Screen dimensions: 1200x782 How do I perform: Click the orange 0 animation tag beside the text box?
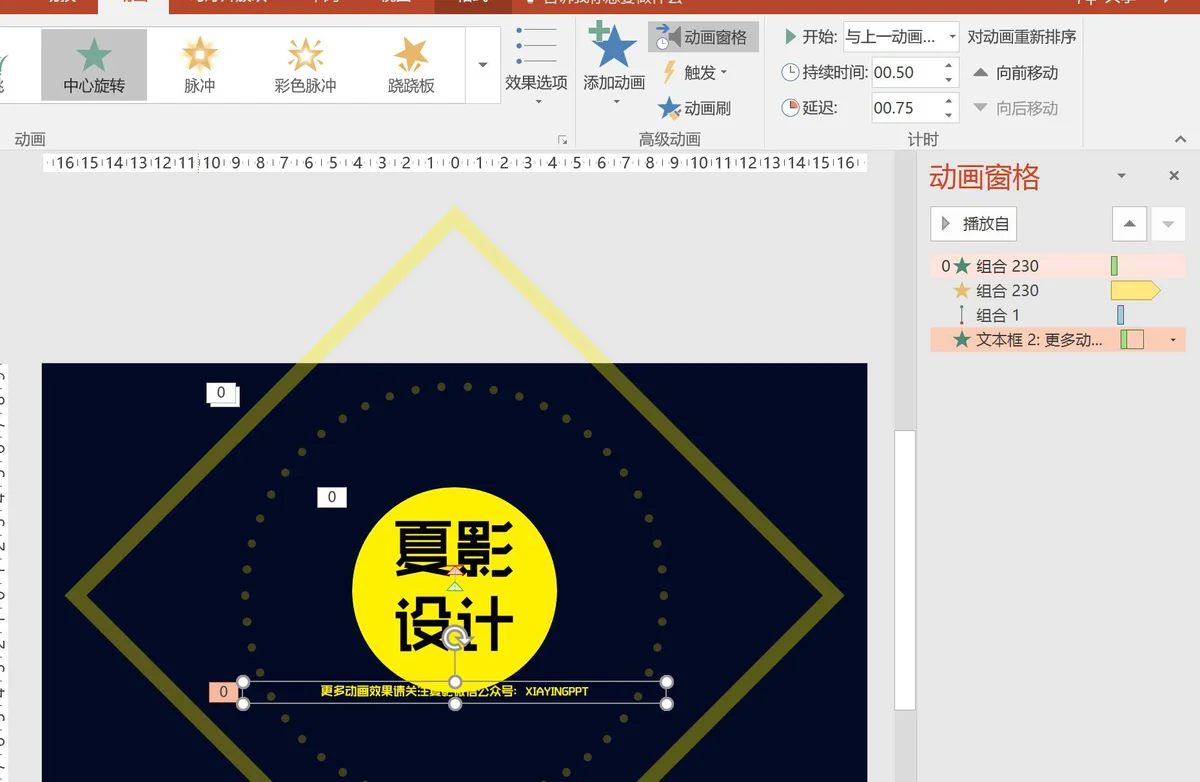pyautogui.click(x=223, y=692)
